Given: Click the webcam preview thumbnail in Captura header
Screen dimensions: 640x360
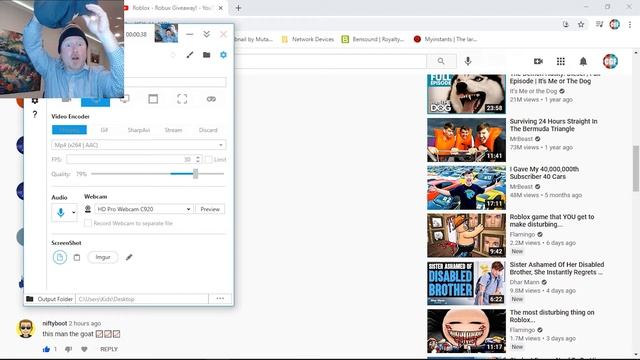Looking at the screenshot, I should pyautogui.click(x=166, y=33).
